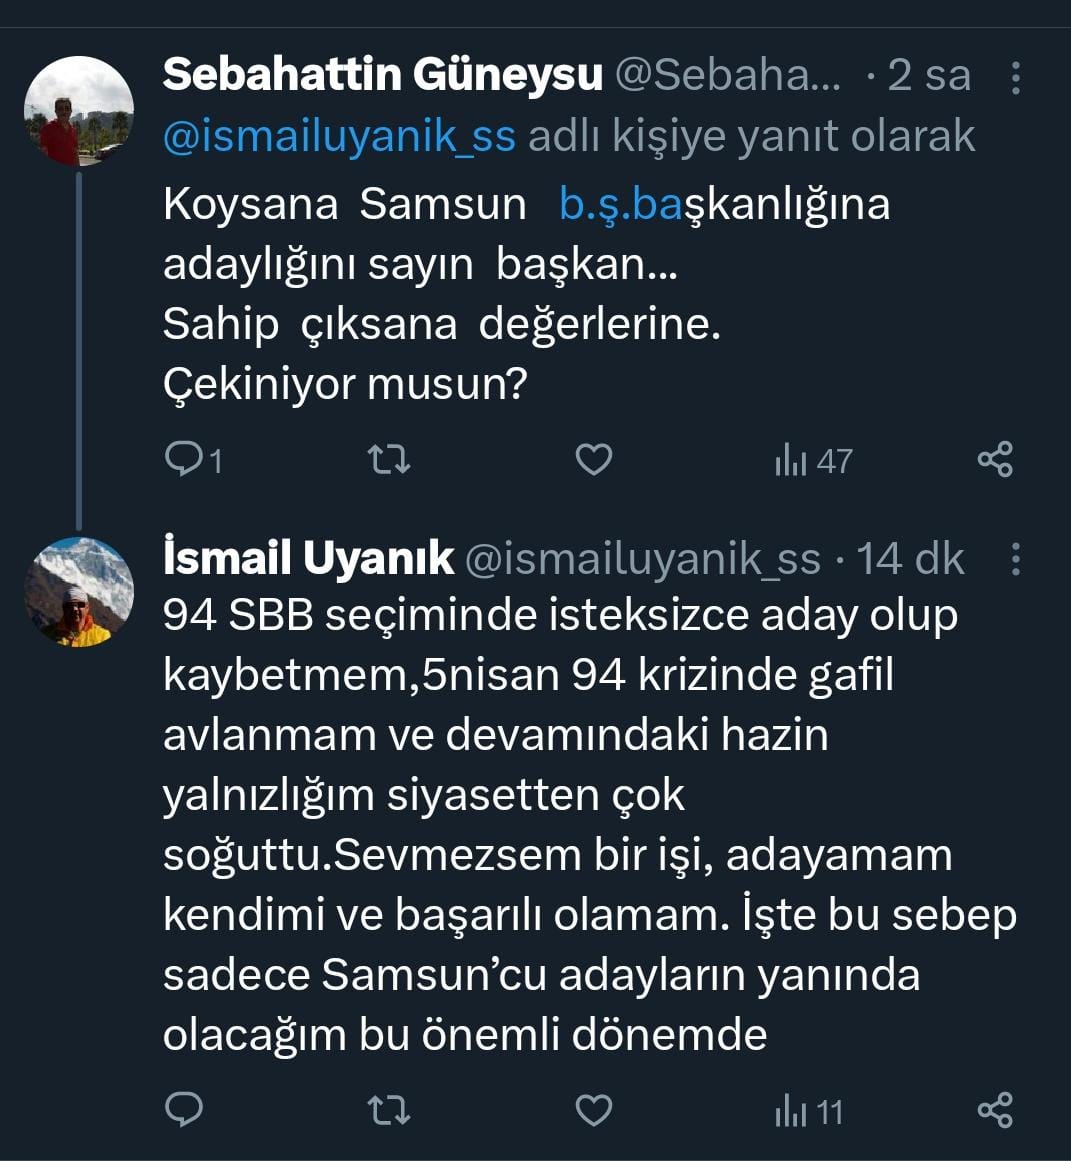
Task: View analytics showing 47 views
Action: [x=812, y=461]
